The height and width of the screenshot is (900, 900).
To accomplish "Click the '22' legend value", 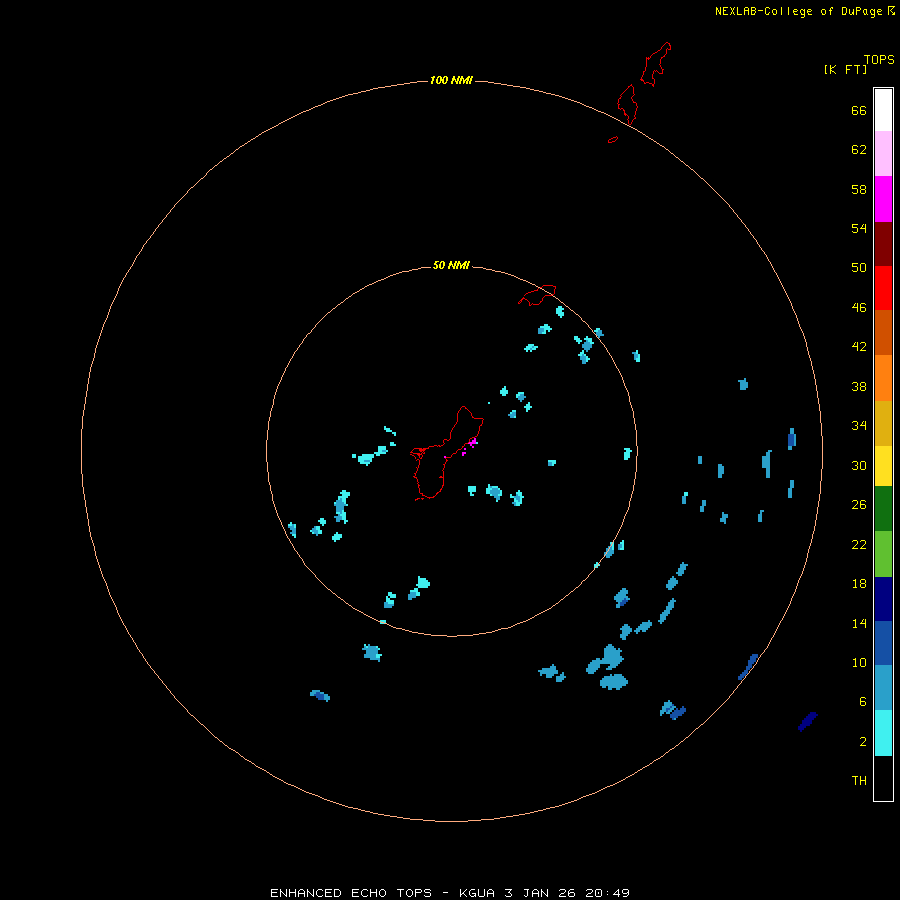I will point(859,544).
